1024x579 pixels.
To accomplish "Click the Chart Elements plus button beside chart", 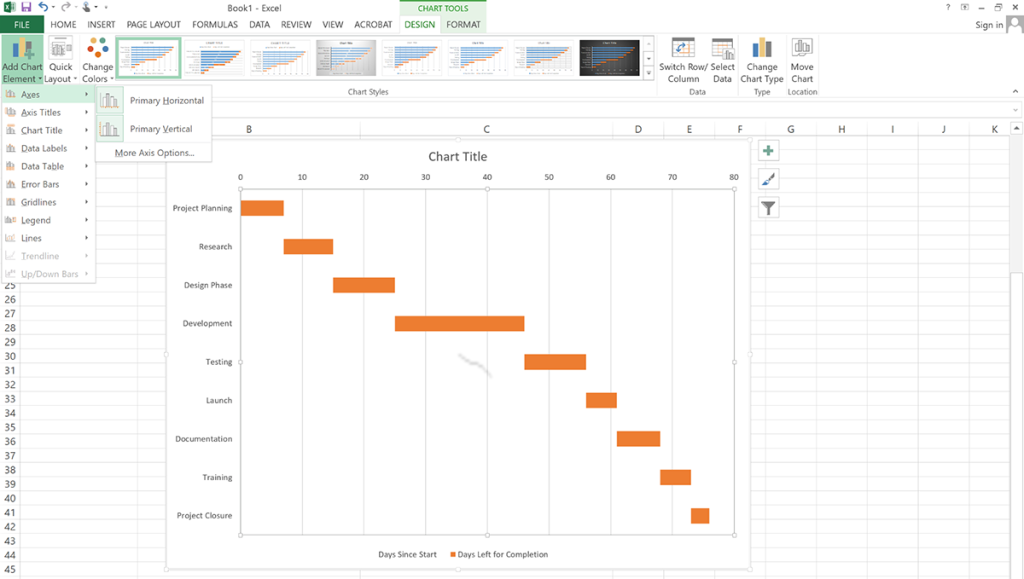I will point(766,150).
